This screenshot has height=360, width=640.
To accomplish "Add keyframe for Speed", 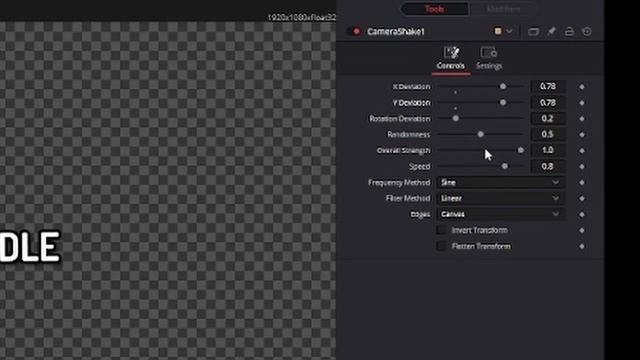I will pyautogui.click(x=582, y=166).
